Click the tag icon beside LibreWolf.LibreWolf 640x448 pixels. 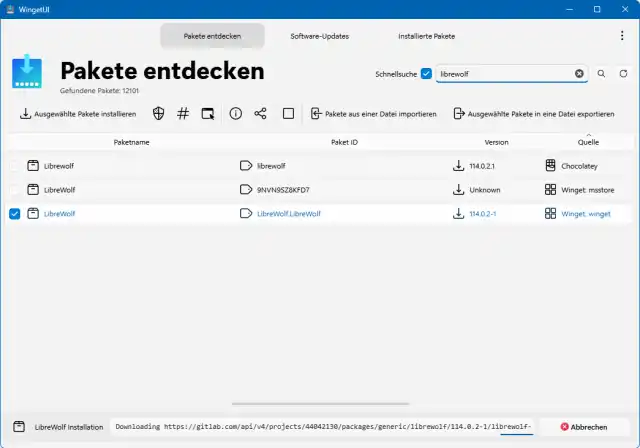[246, 213]
